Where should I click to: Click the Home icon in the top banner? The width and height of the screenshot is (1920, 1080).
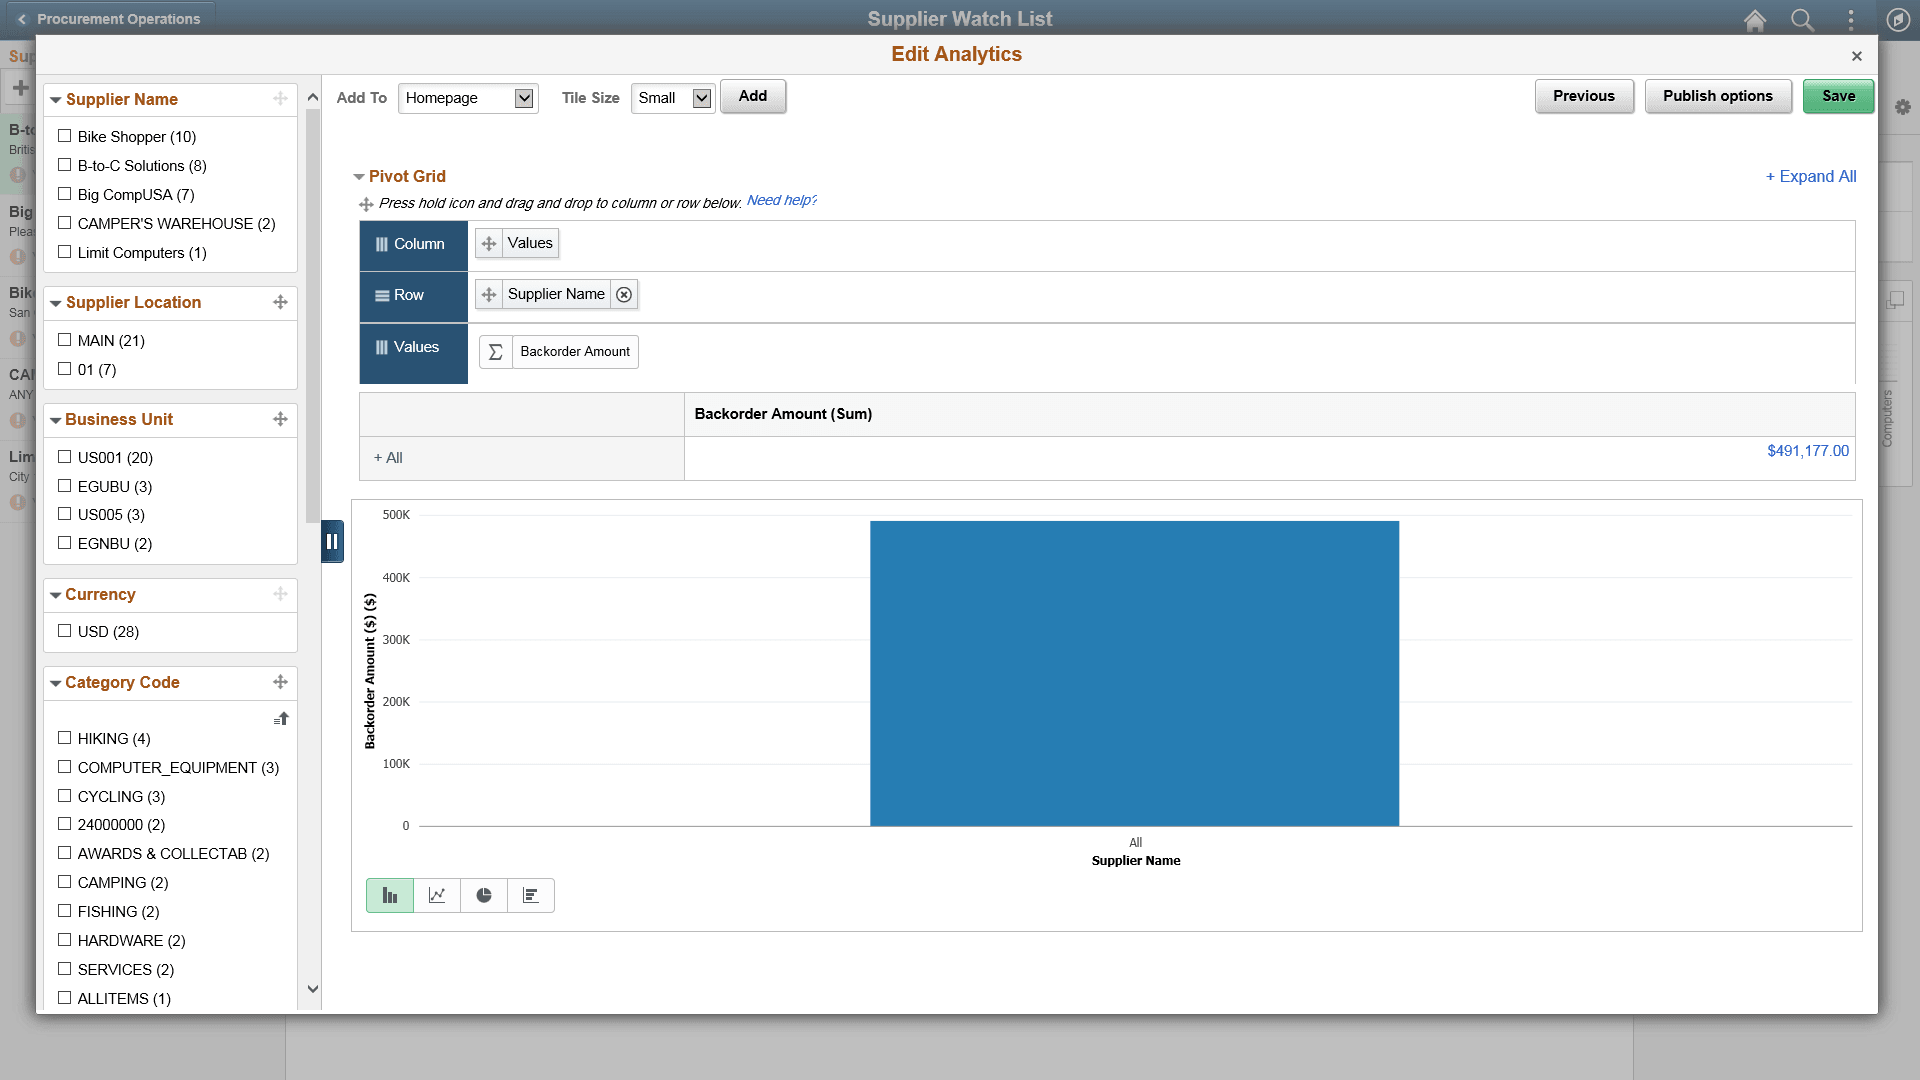1755,20
